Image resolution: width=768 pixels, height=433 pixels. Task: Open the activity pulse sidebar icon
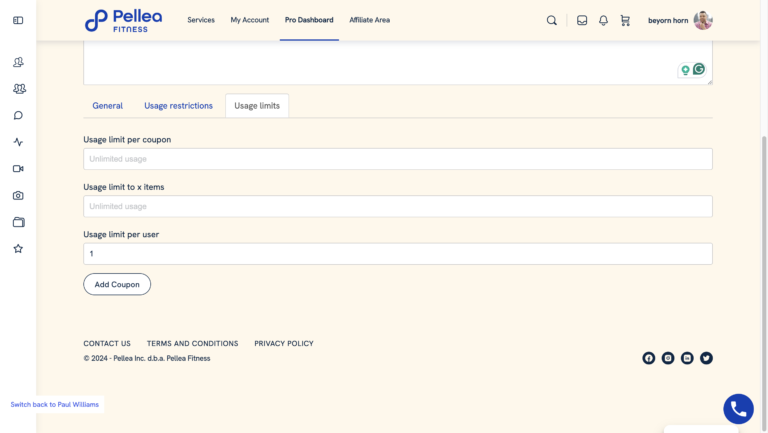coord(18,142)
